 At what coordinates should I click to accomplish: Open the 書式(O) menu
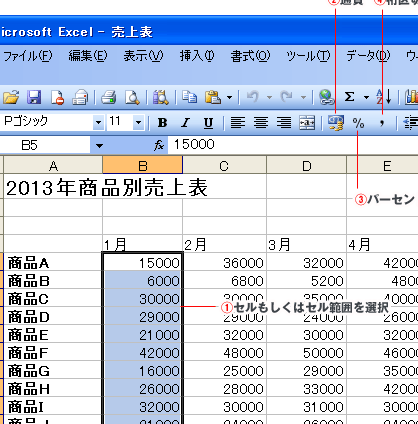250,56
